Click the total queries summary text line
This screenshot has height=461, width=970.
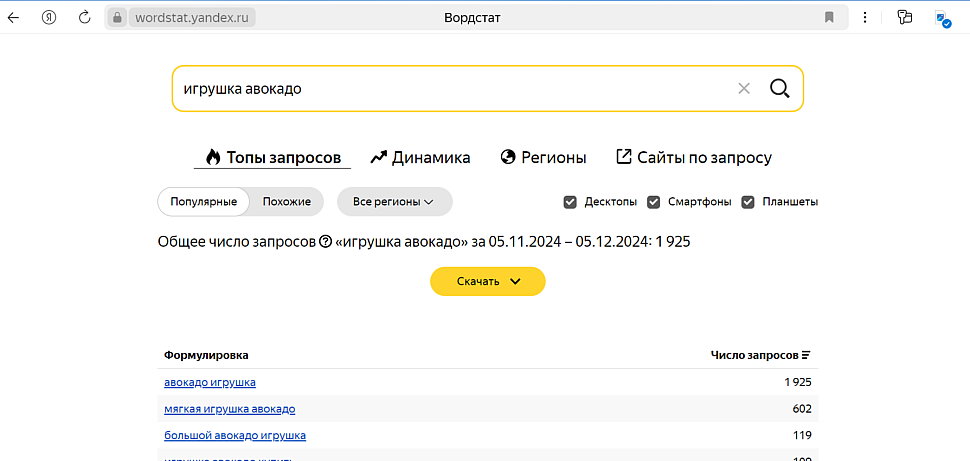(x=424, y=242)
